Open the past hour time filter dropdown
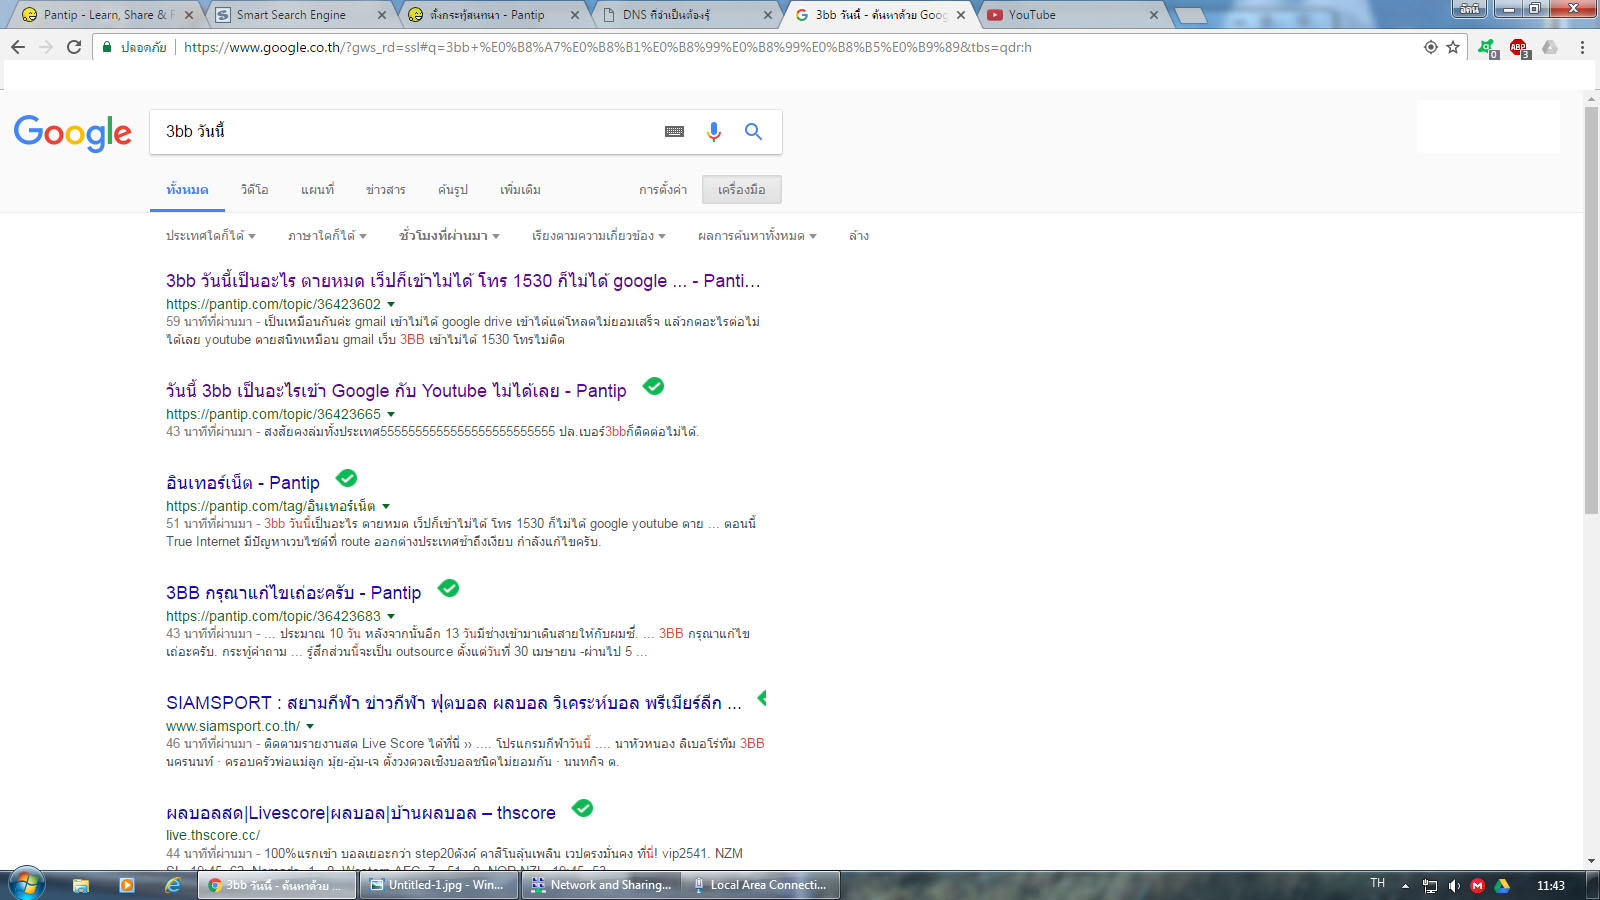The image size is (1600, 900). click(449, 236)
